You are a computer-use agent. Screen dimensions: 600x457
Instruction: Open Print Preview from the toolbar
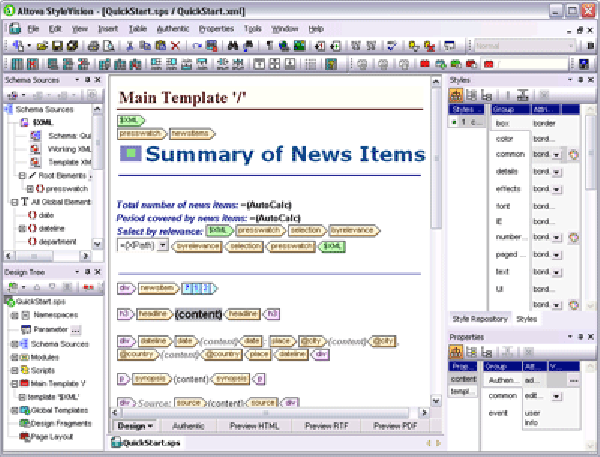(x=109, y=46)
